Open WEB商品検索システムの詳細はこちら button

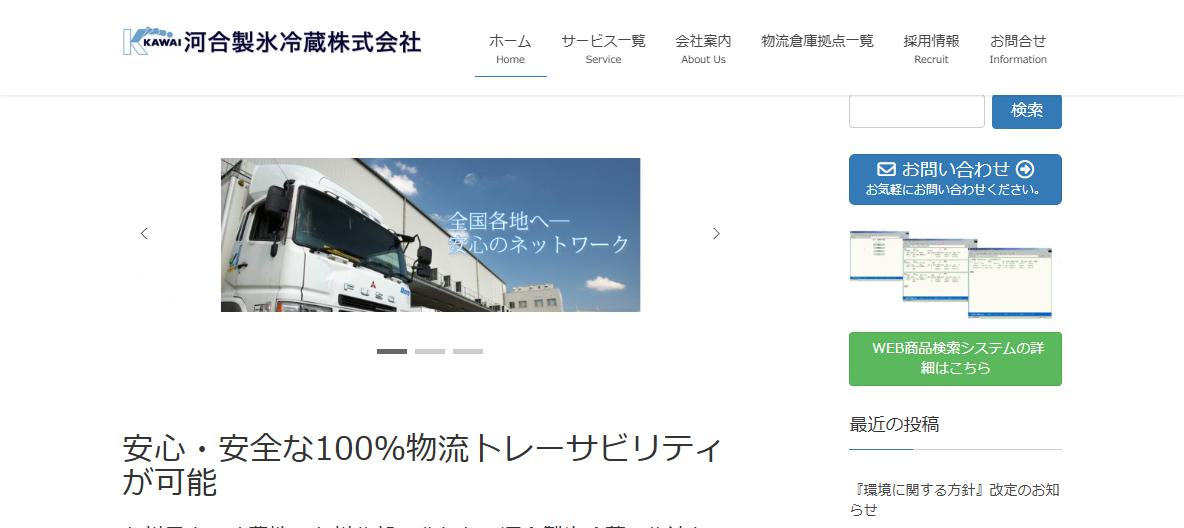[x=955, y=359]
